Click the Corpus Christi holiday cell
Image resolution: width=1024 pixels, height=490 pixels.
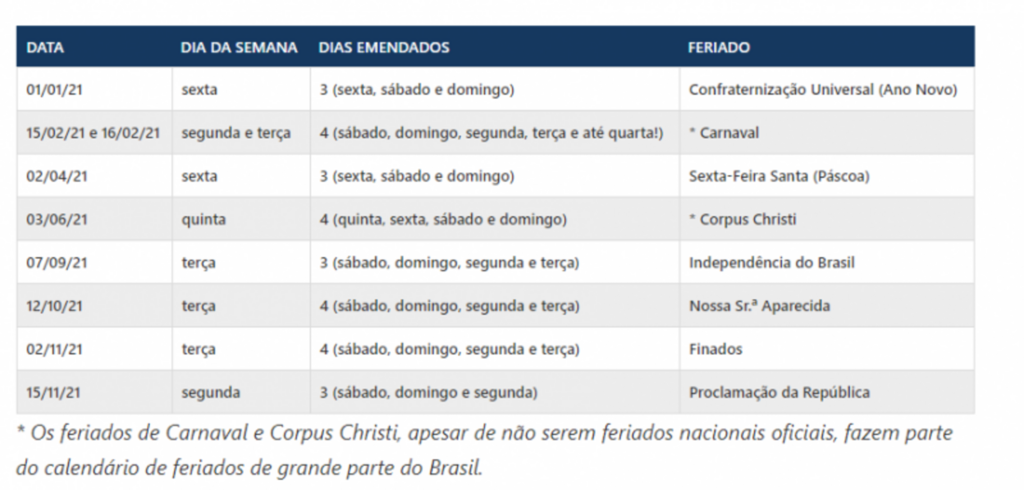[x=827, y=219]
